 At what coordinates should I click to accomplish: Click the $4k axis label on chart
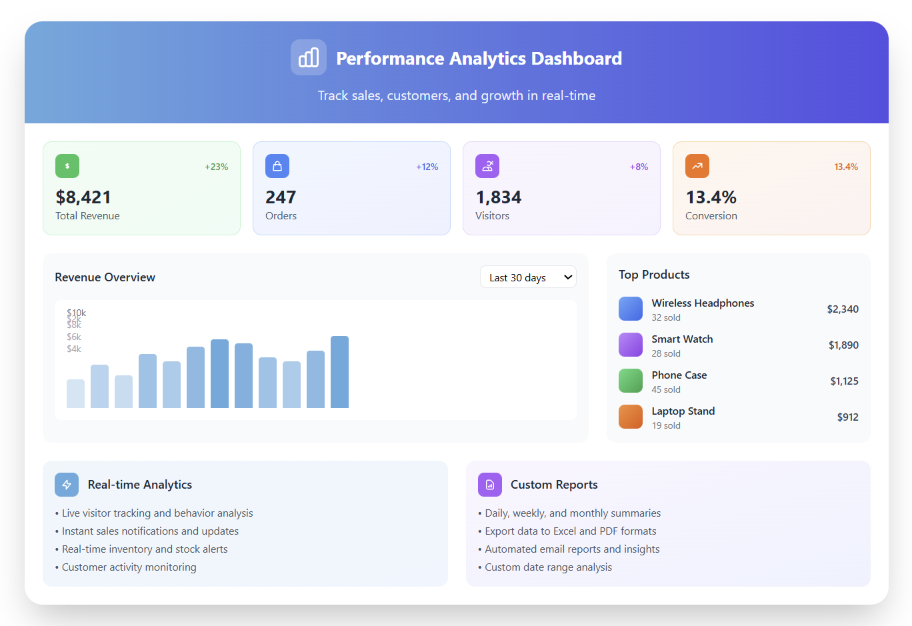click(74, 349)
